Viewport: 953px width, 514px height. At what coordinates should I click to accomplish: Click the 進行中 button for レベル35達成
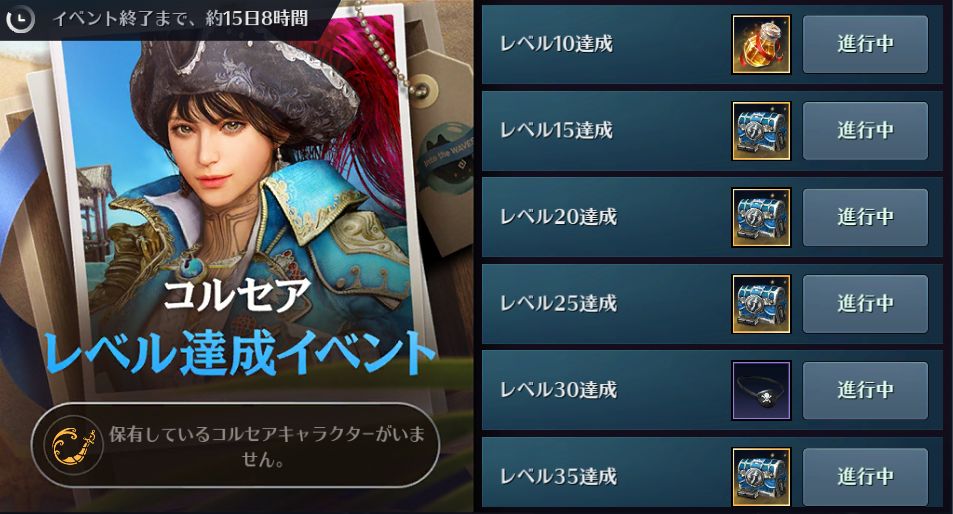pos(865,477)
